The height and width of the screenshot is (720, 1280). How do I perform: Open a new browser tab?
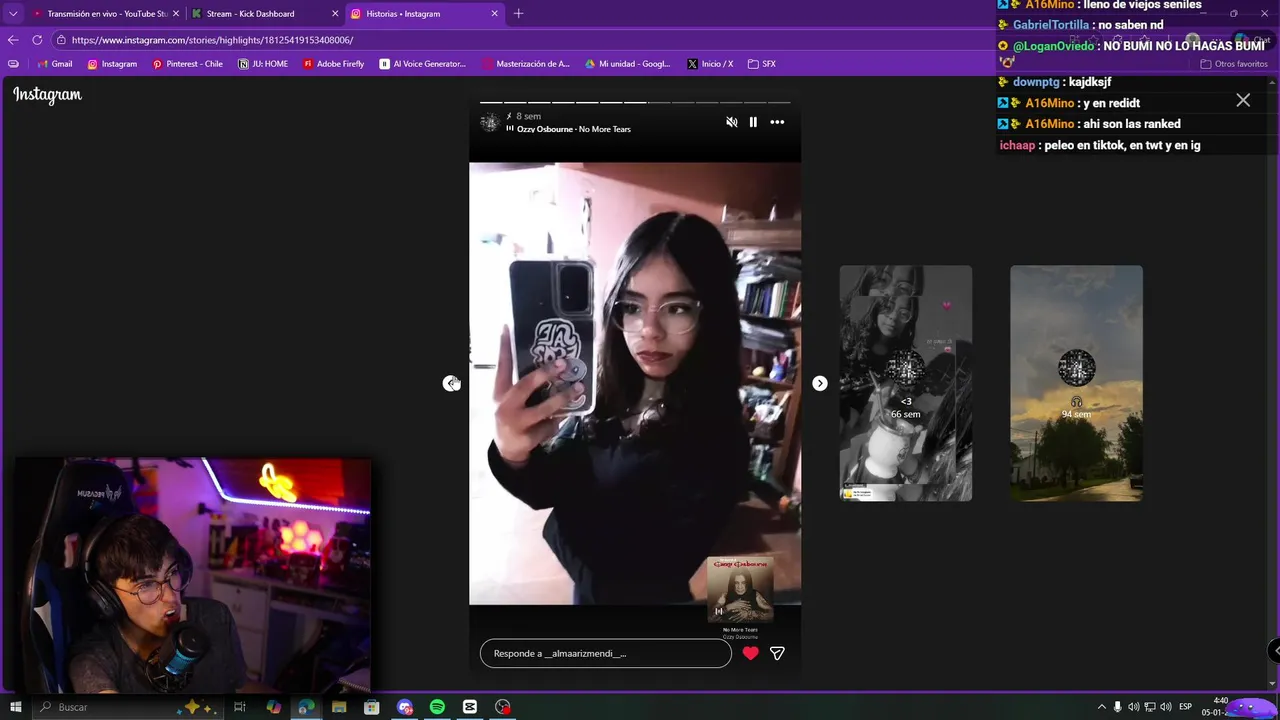point(518,14)
